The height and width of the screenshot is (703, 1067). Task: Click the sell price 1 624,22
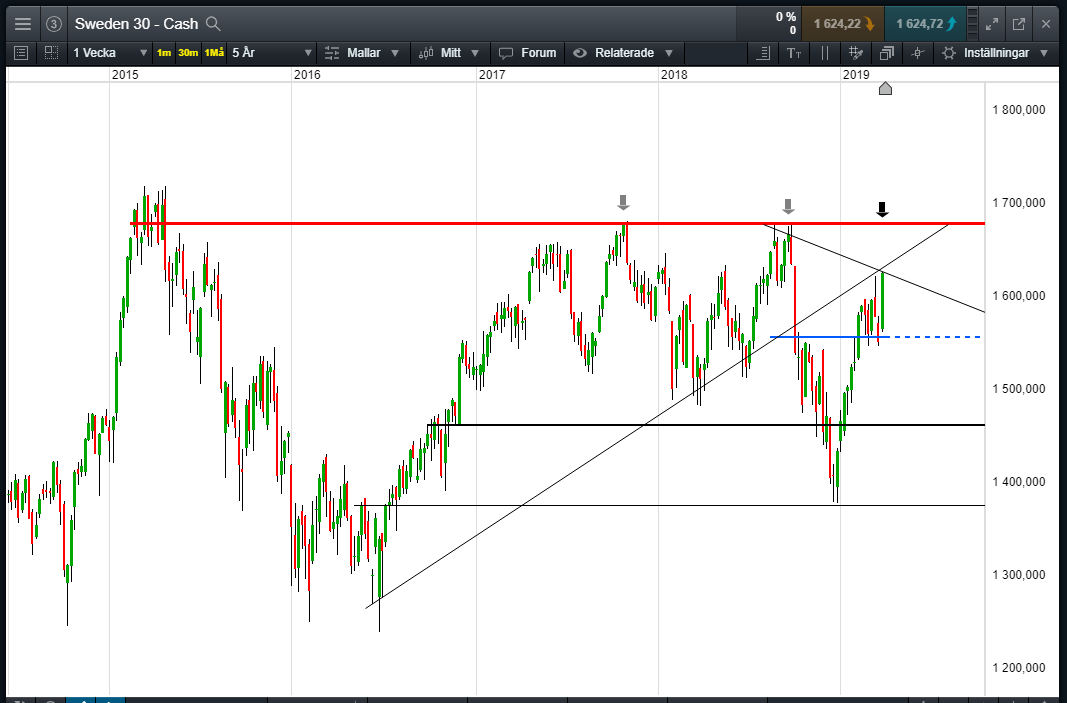pos(842,24)
